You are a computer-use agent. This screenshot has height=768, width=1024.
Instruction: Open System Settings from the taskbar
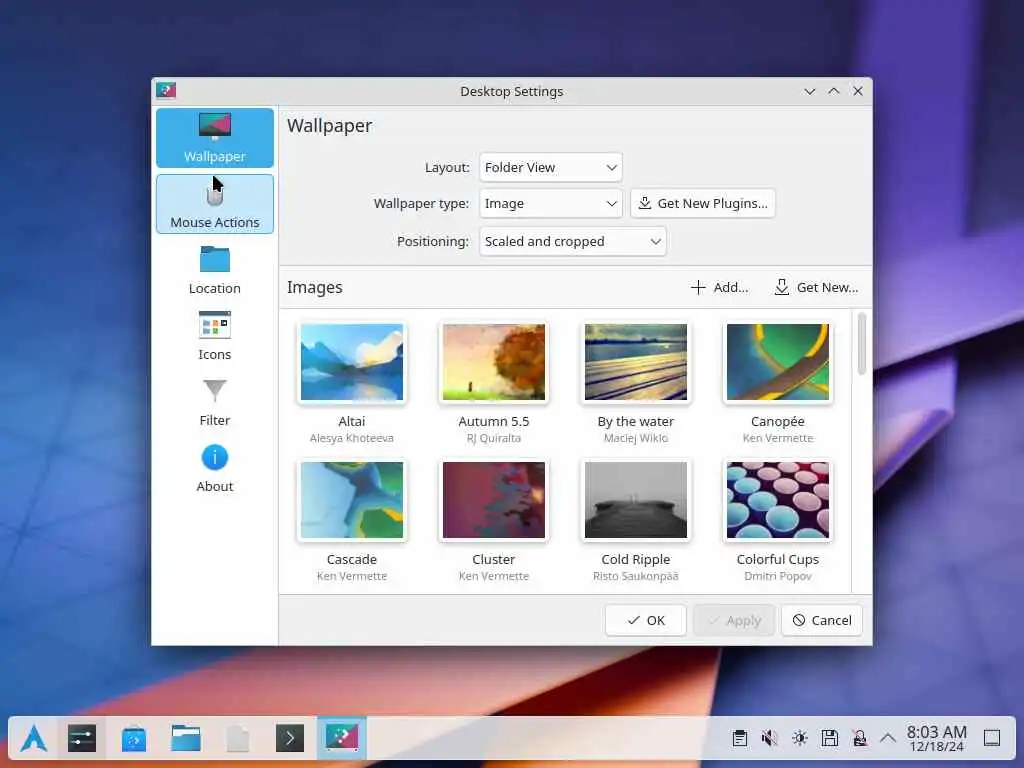tap(82, 739)
